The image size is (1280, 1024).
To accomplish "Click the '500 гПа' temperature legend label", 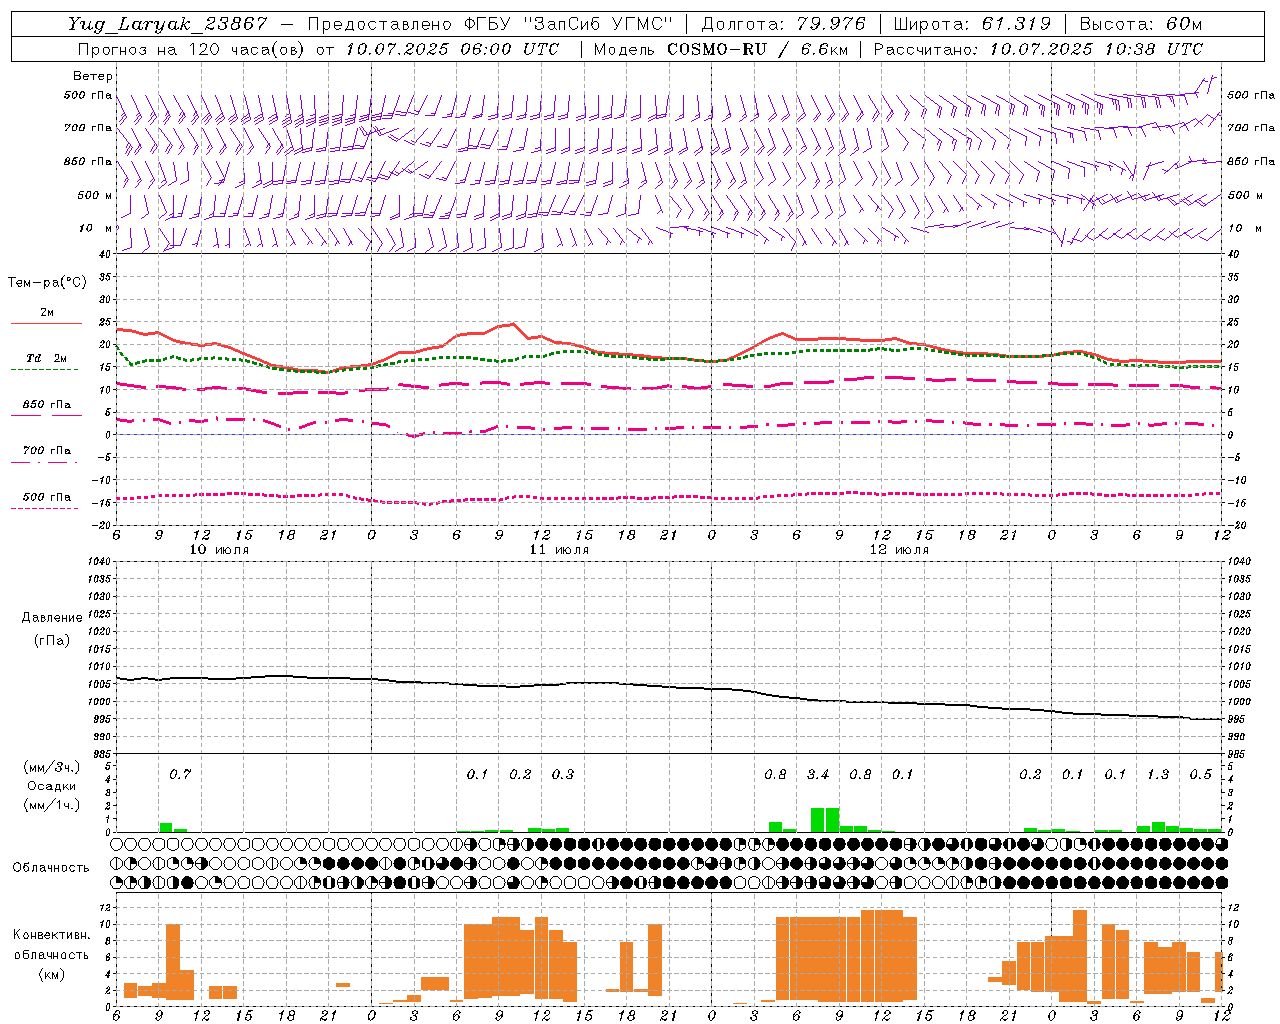I will pos(47,497).
